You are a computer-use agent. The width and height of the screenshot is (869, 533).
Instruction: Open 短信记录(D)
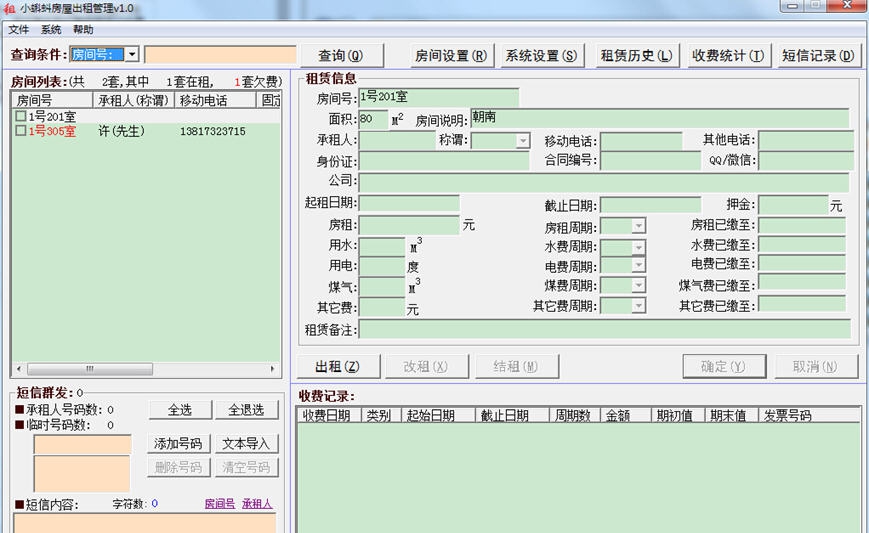point(818,55)
